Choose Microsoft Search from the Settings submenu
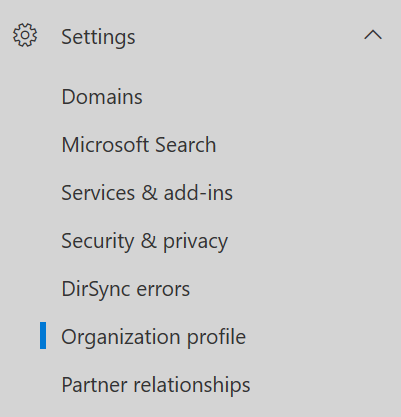Screen dimensions: 401x417 pos(139,145)
